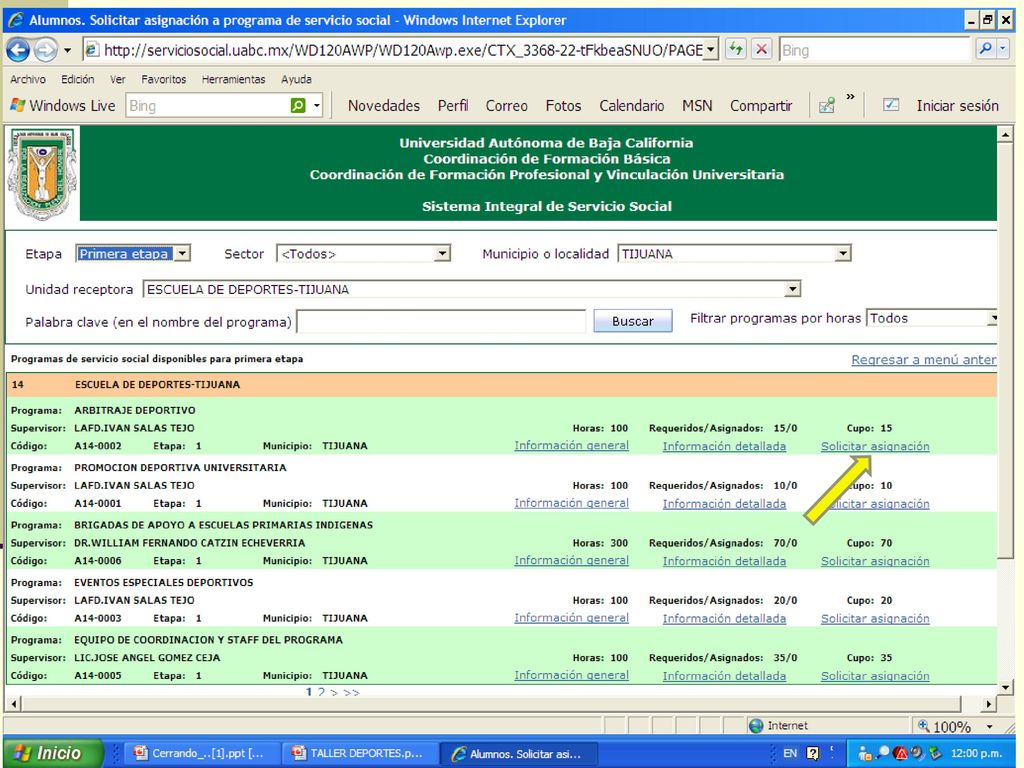Open the 100% zoom level dropdown
Viewport: 1024px width, 768px height.
click(989, 727)
